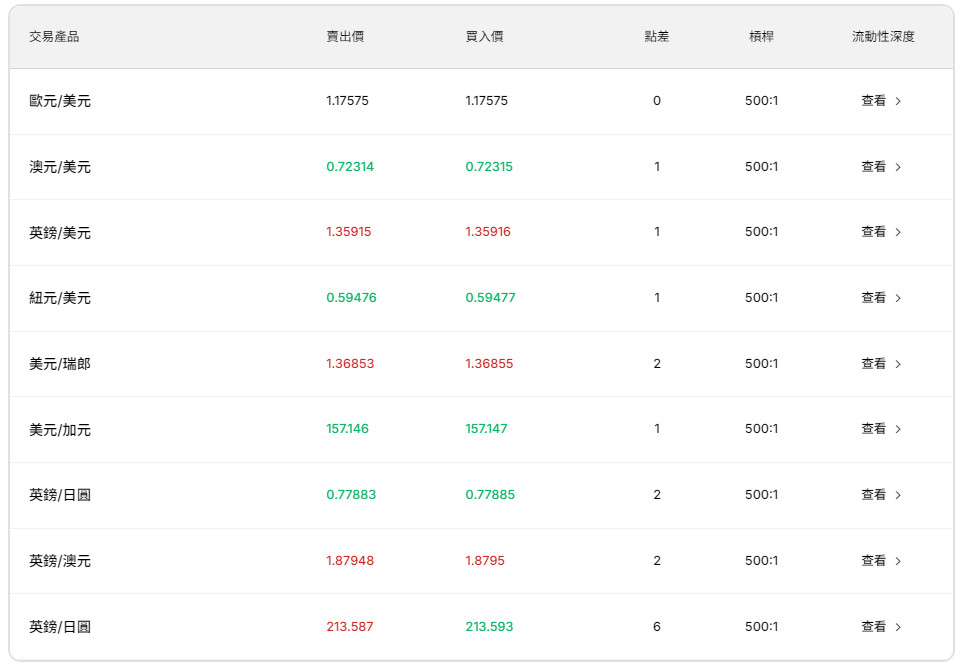Click the 點差 column header
Image resolution: width=964 pixels, height=667 pixels.
pyautogui.click(x=657, y=37)
